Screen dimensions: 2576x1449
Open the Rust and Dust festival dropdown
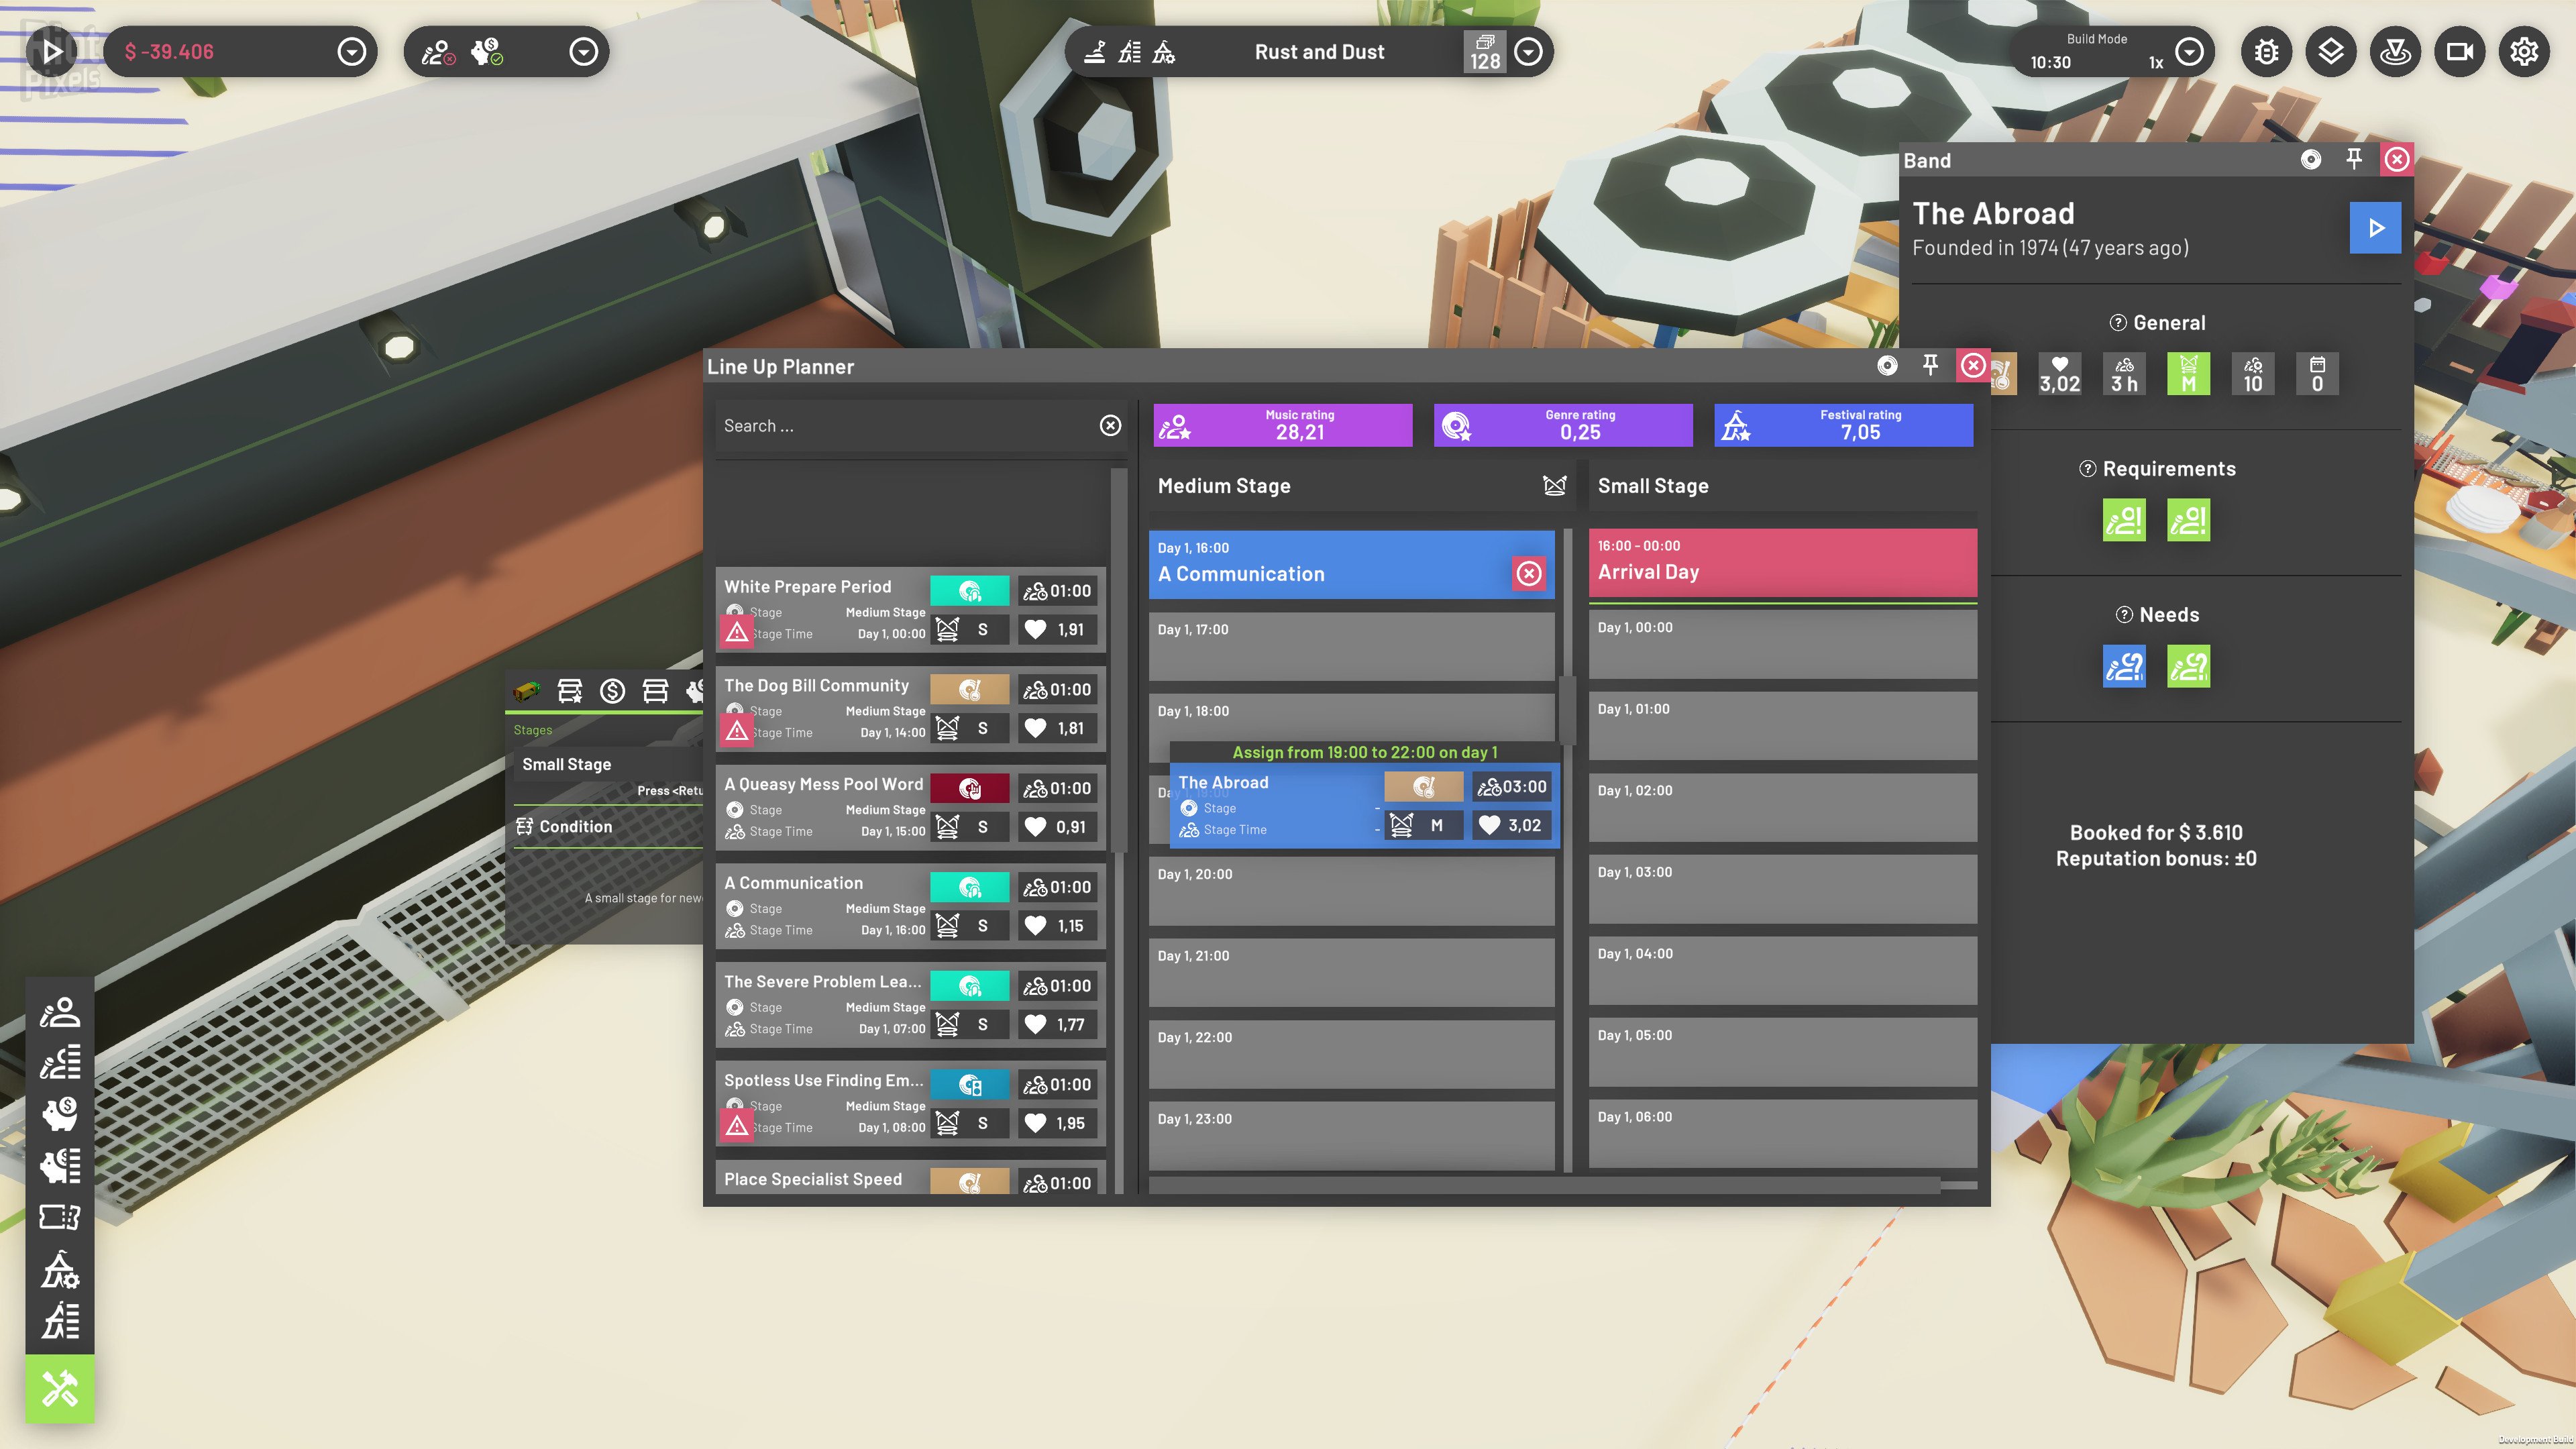pyautogui.click(x=1528, y=51)
